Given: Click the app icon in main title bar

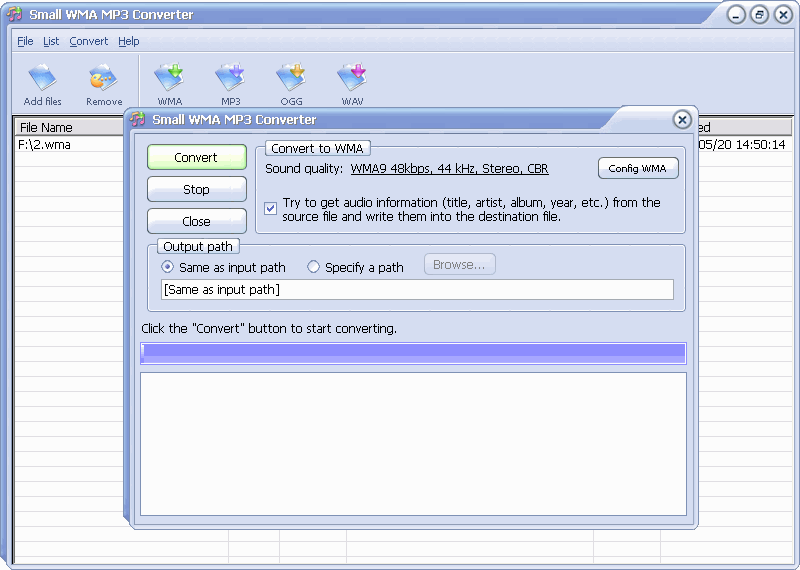Looking at the screenshot, I should (15, 14).
